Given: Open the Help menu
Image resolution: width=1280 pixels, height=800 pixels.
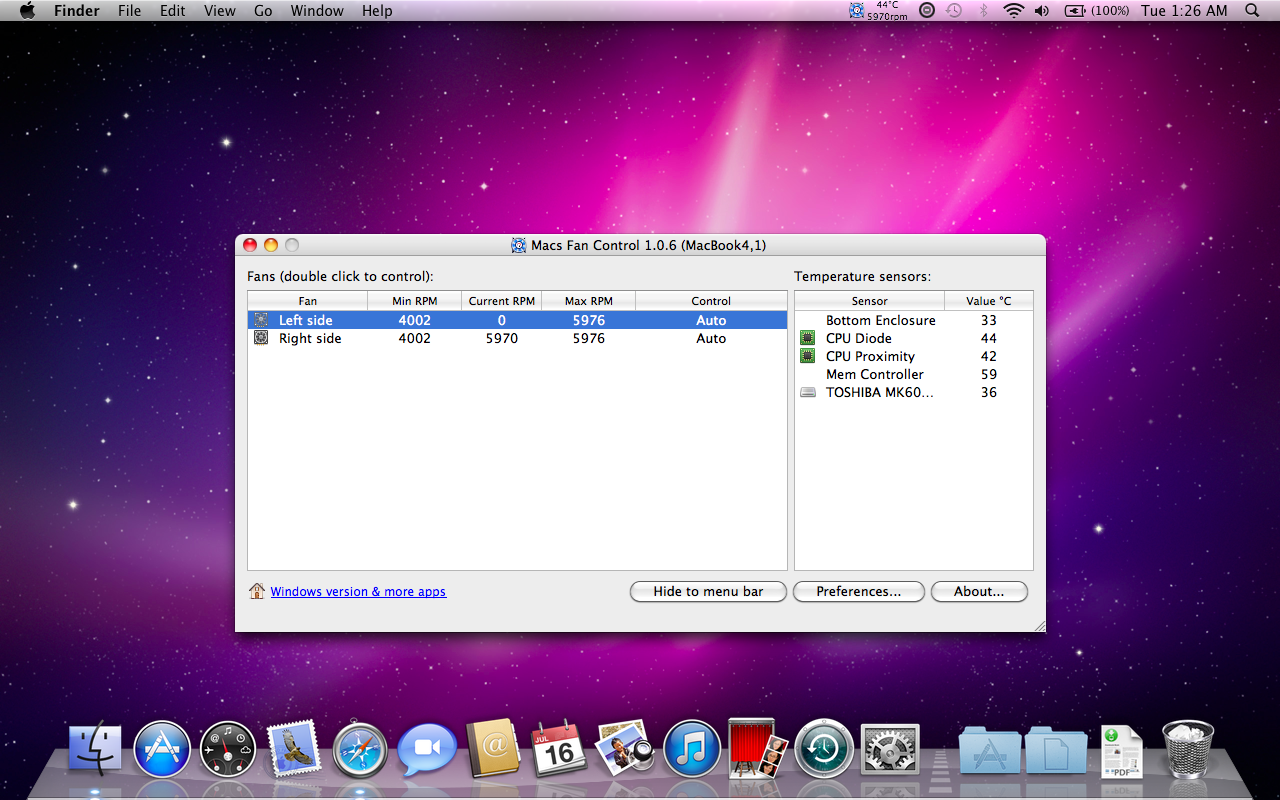Looking at the screenshot, I should [377, 10].
